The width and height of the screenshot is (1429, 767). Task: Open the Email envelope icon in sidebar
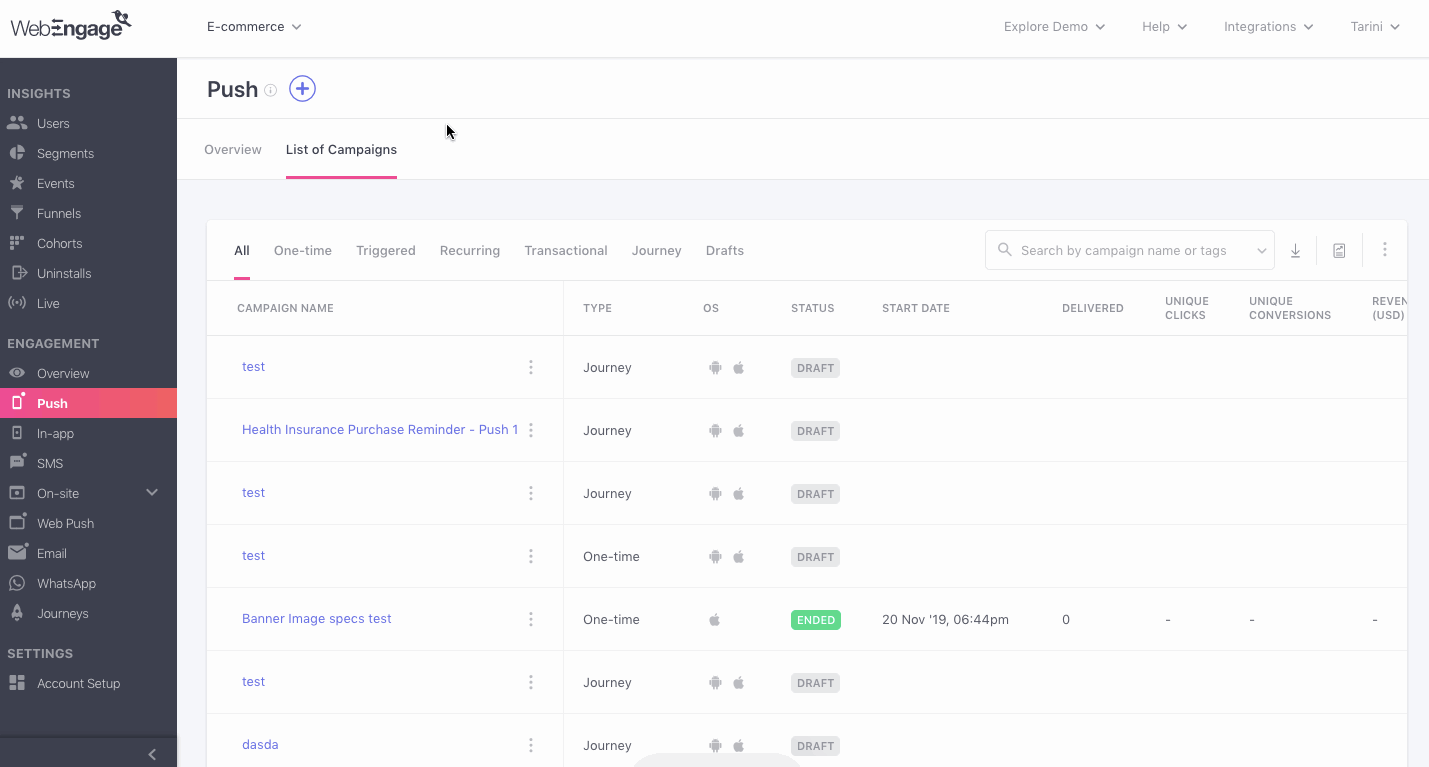pos(17,553)
